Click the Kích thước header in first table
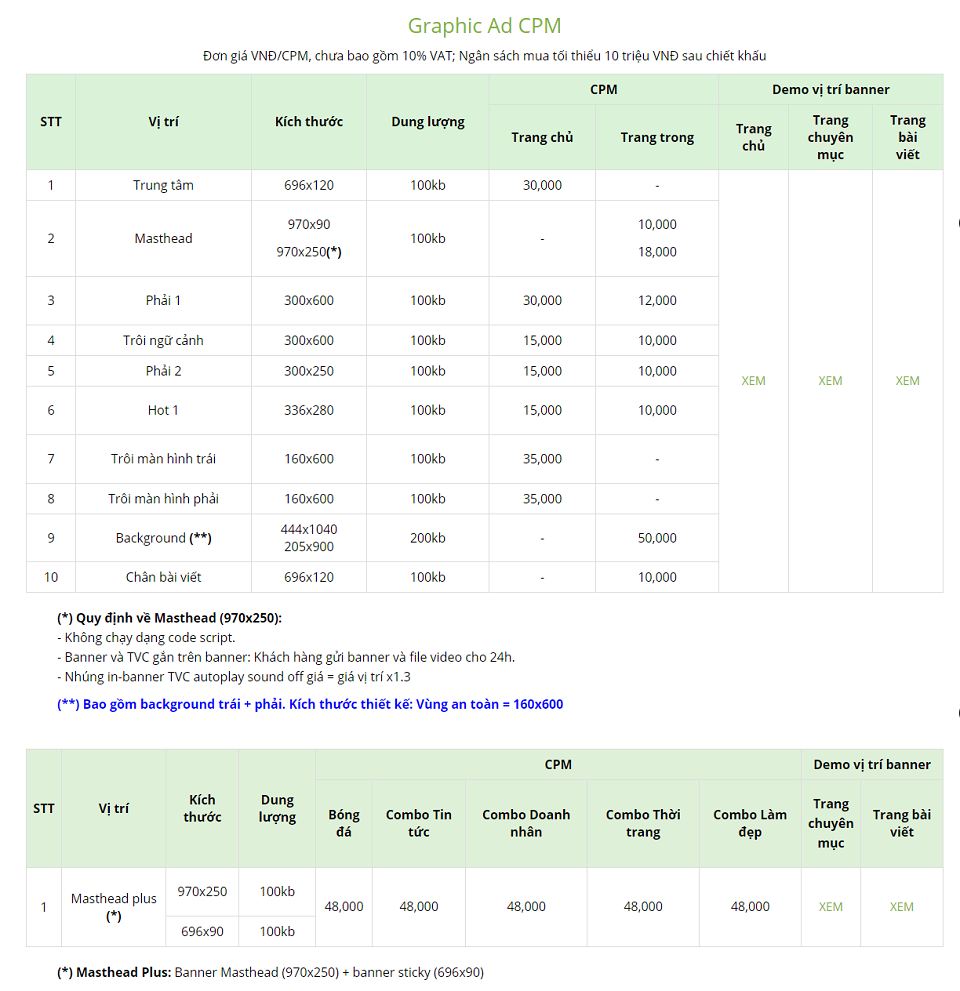The image size is (960, 991). click(x=308, y=121)
